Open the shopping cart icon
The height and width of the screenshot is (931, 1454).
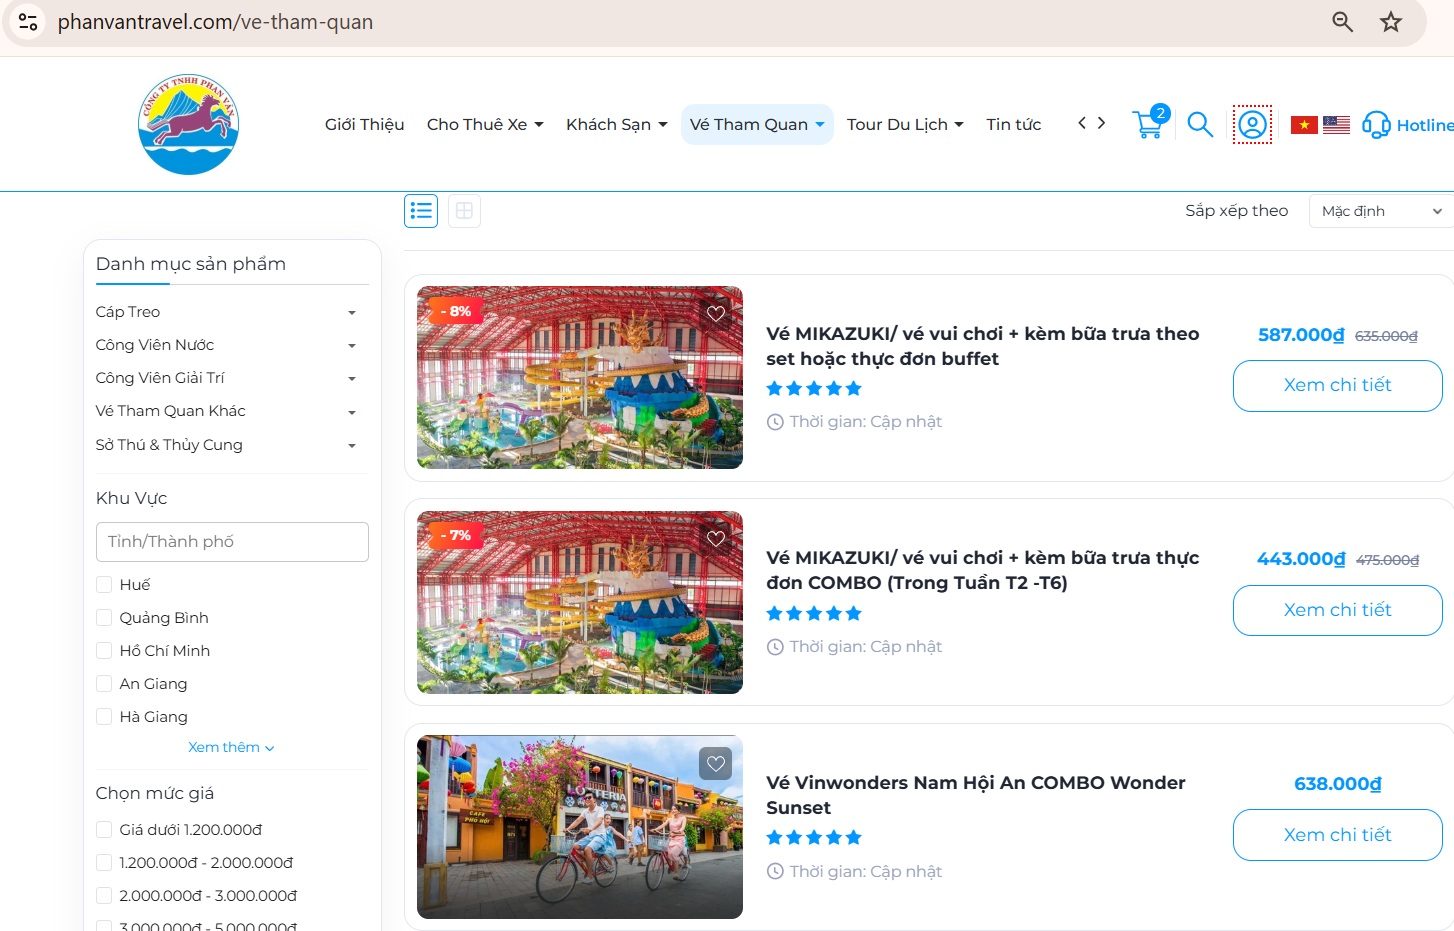[1148, 125]
